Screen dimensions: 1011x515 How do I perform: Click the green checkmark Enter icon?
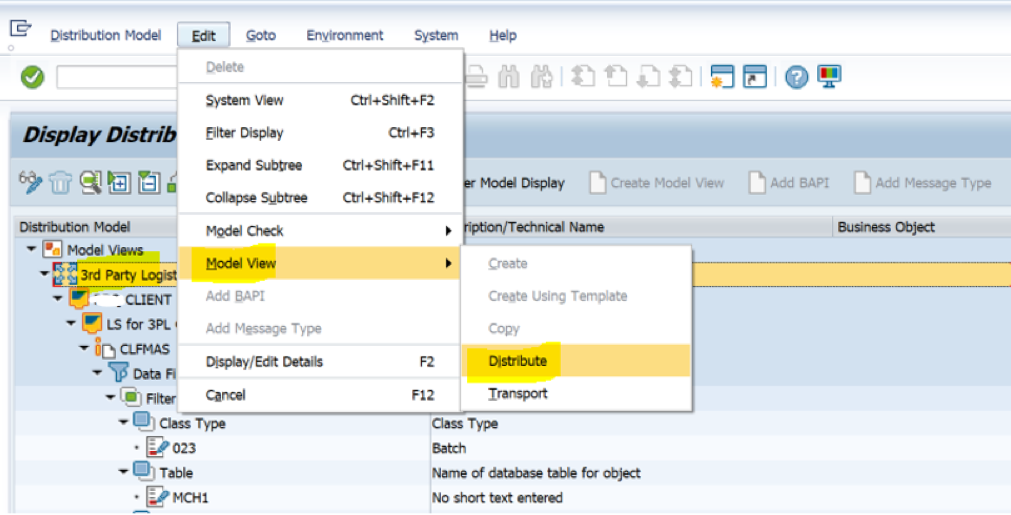click(32, 77)
